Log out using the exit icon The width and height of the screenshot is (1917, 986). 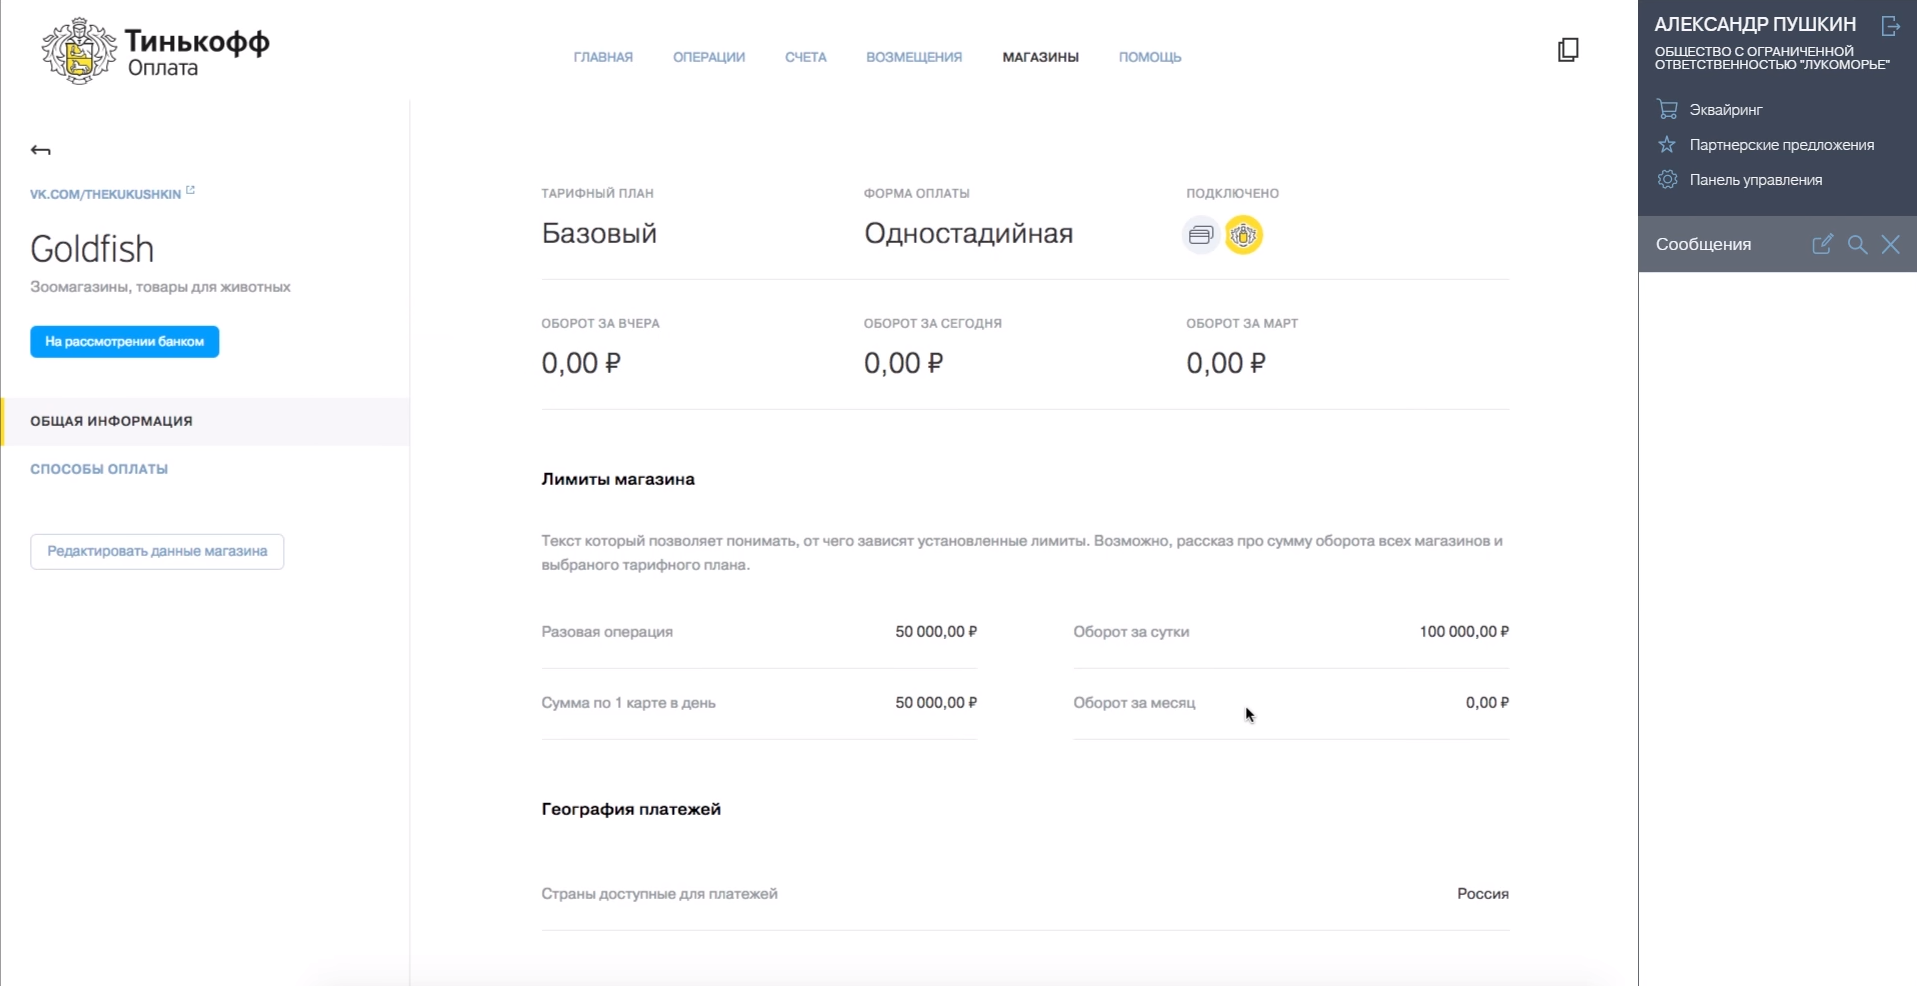pyautogui.click(x=1890, y=26)
